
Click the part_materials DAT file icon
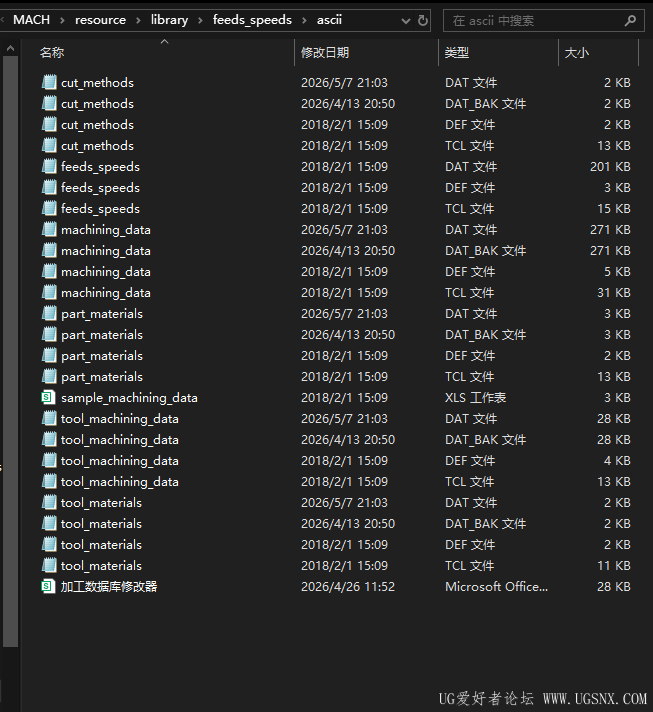pos(49,313)
